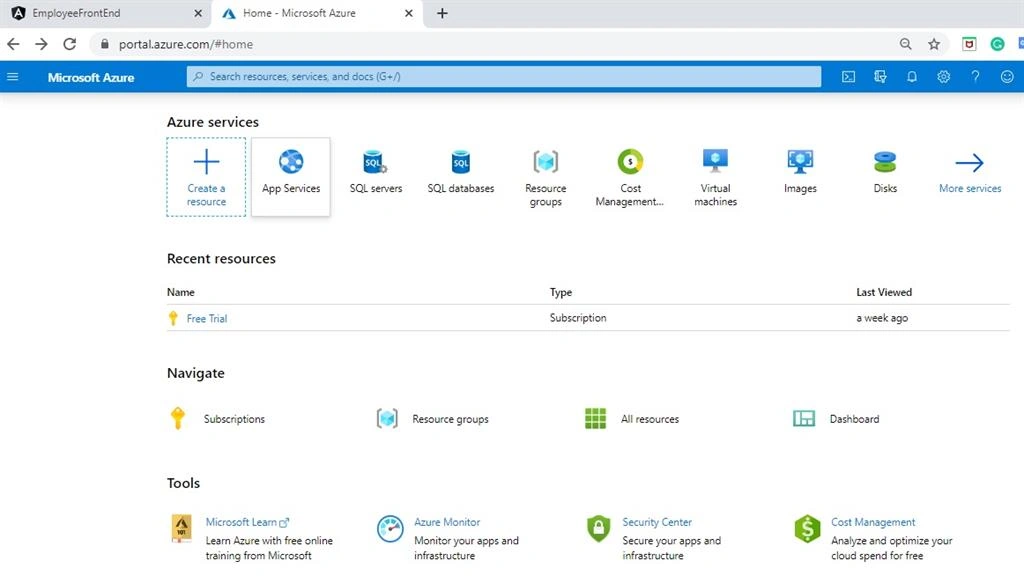Viewport: 1024px width, 576px height.
Task: Go forward in browser history
Action: 41,44
